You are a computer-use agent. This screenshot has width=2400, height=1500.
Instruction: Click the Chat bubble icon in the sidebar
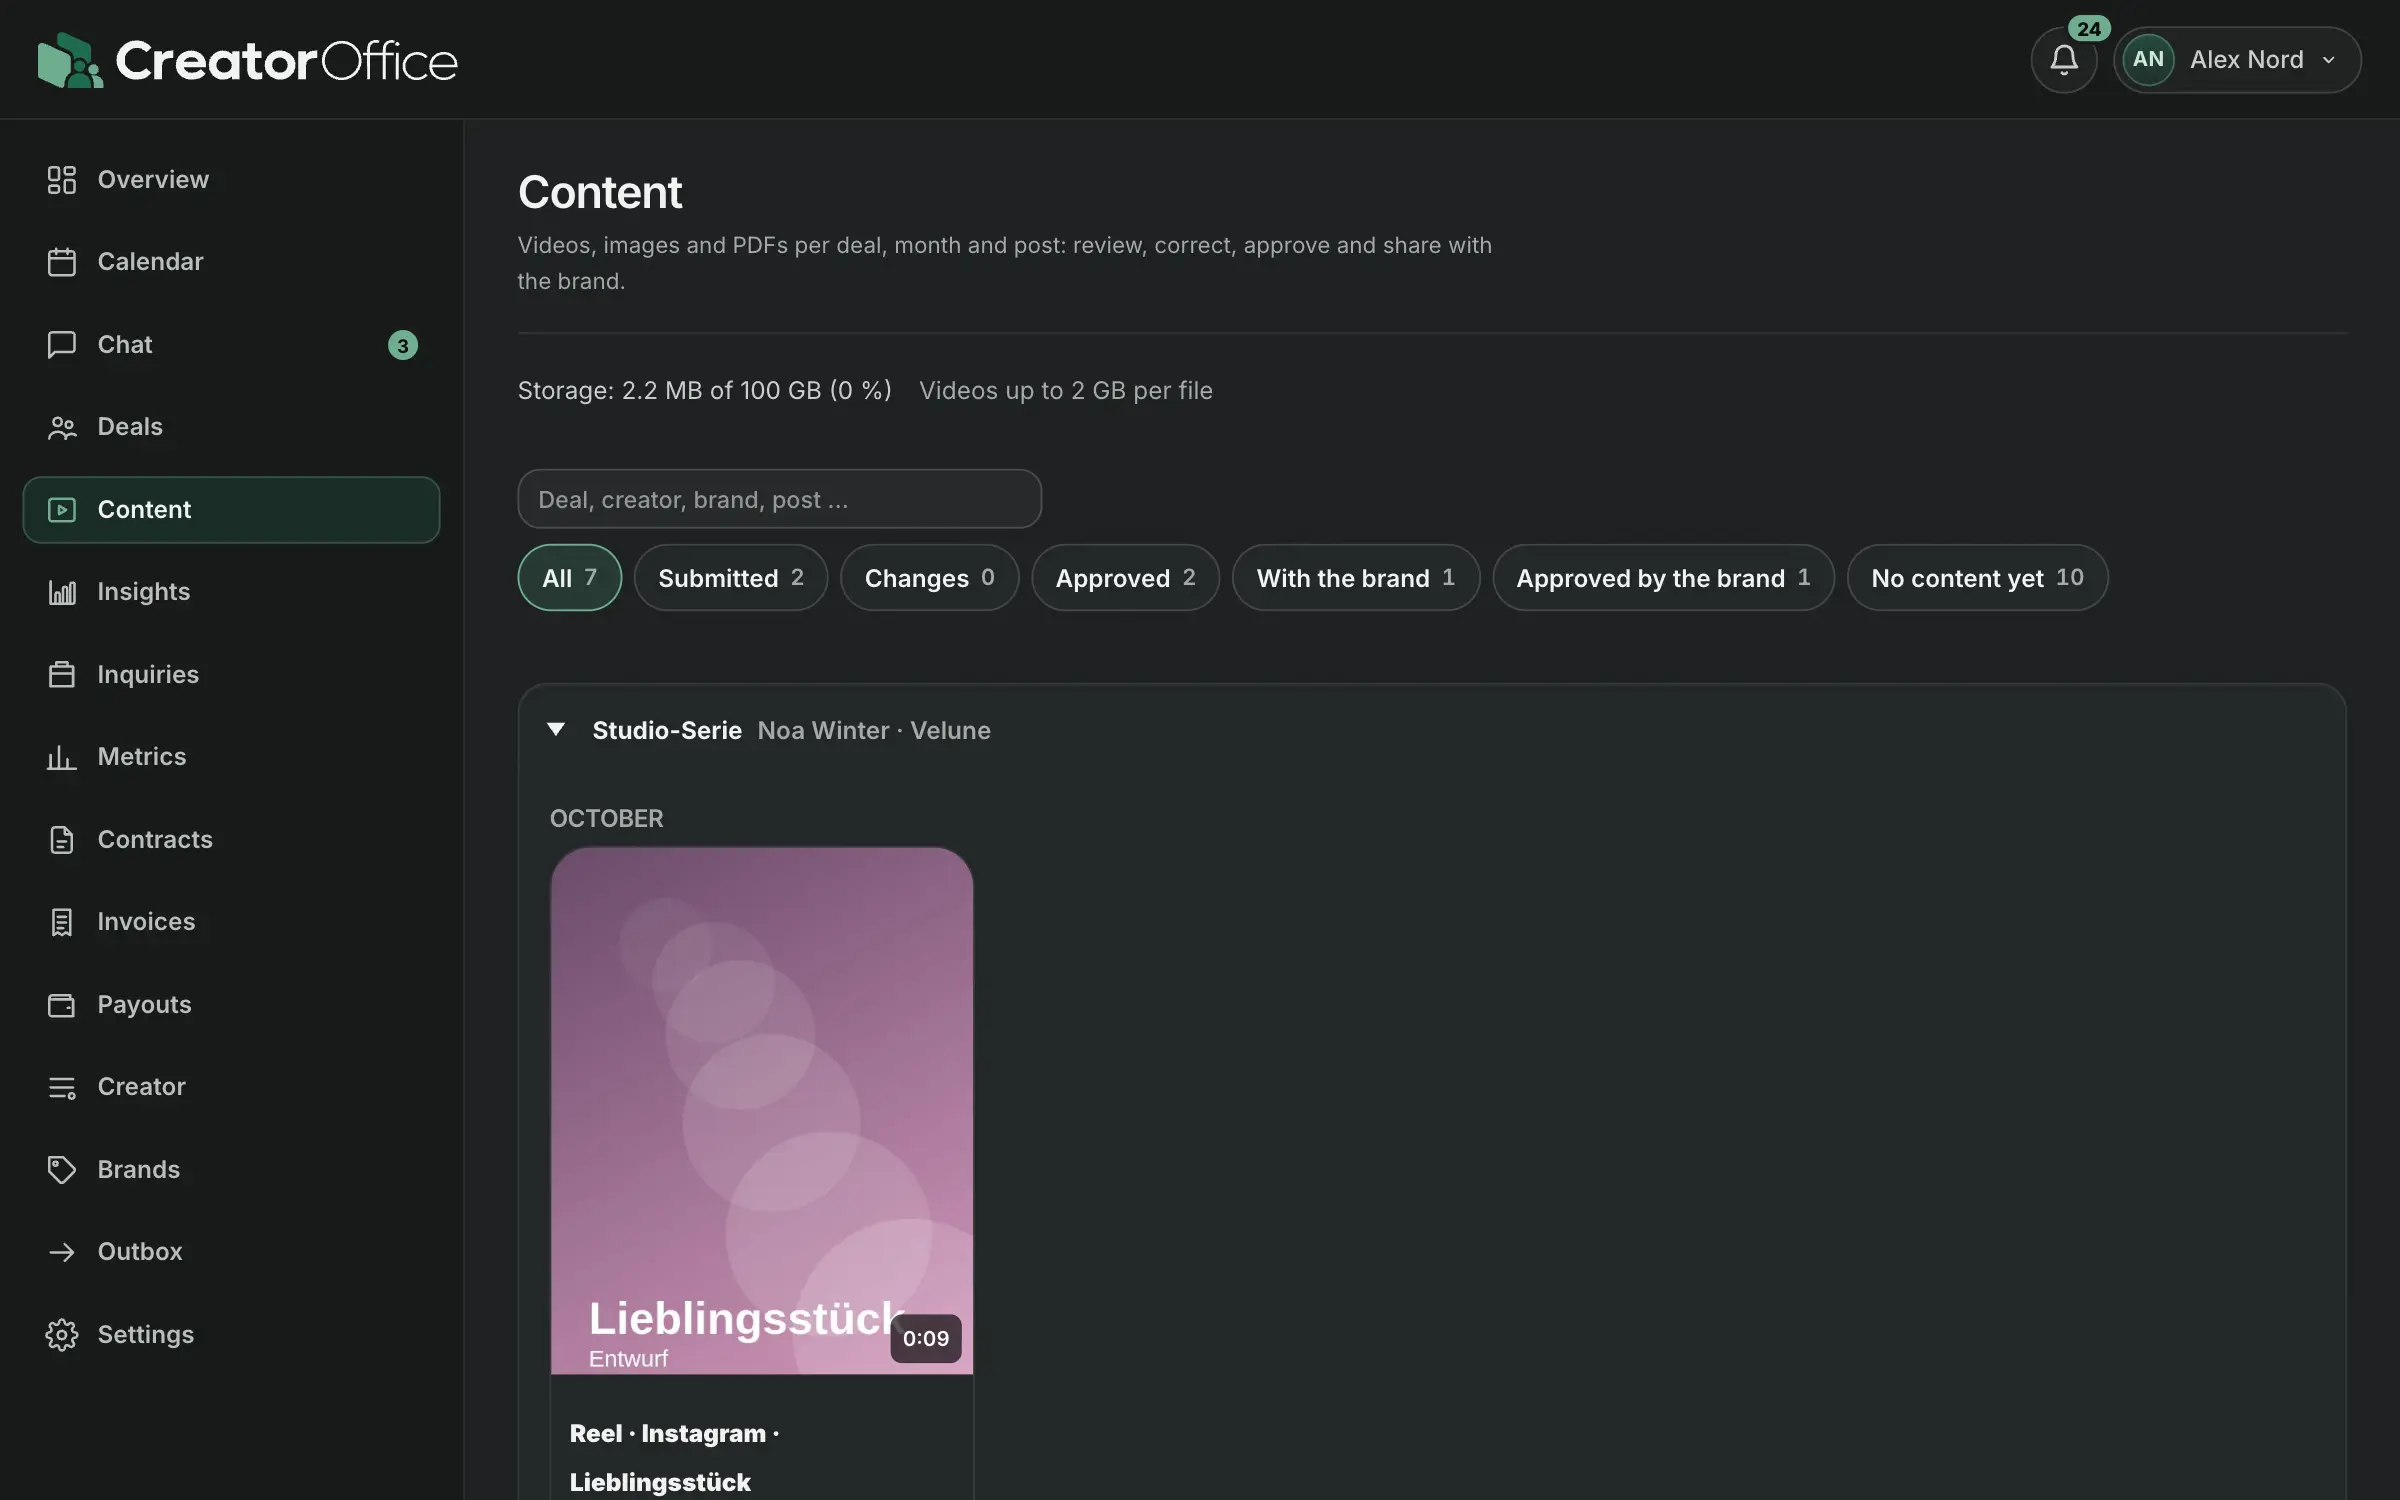(62, 345)
